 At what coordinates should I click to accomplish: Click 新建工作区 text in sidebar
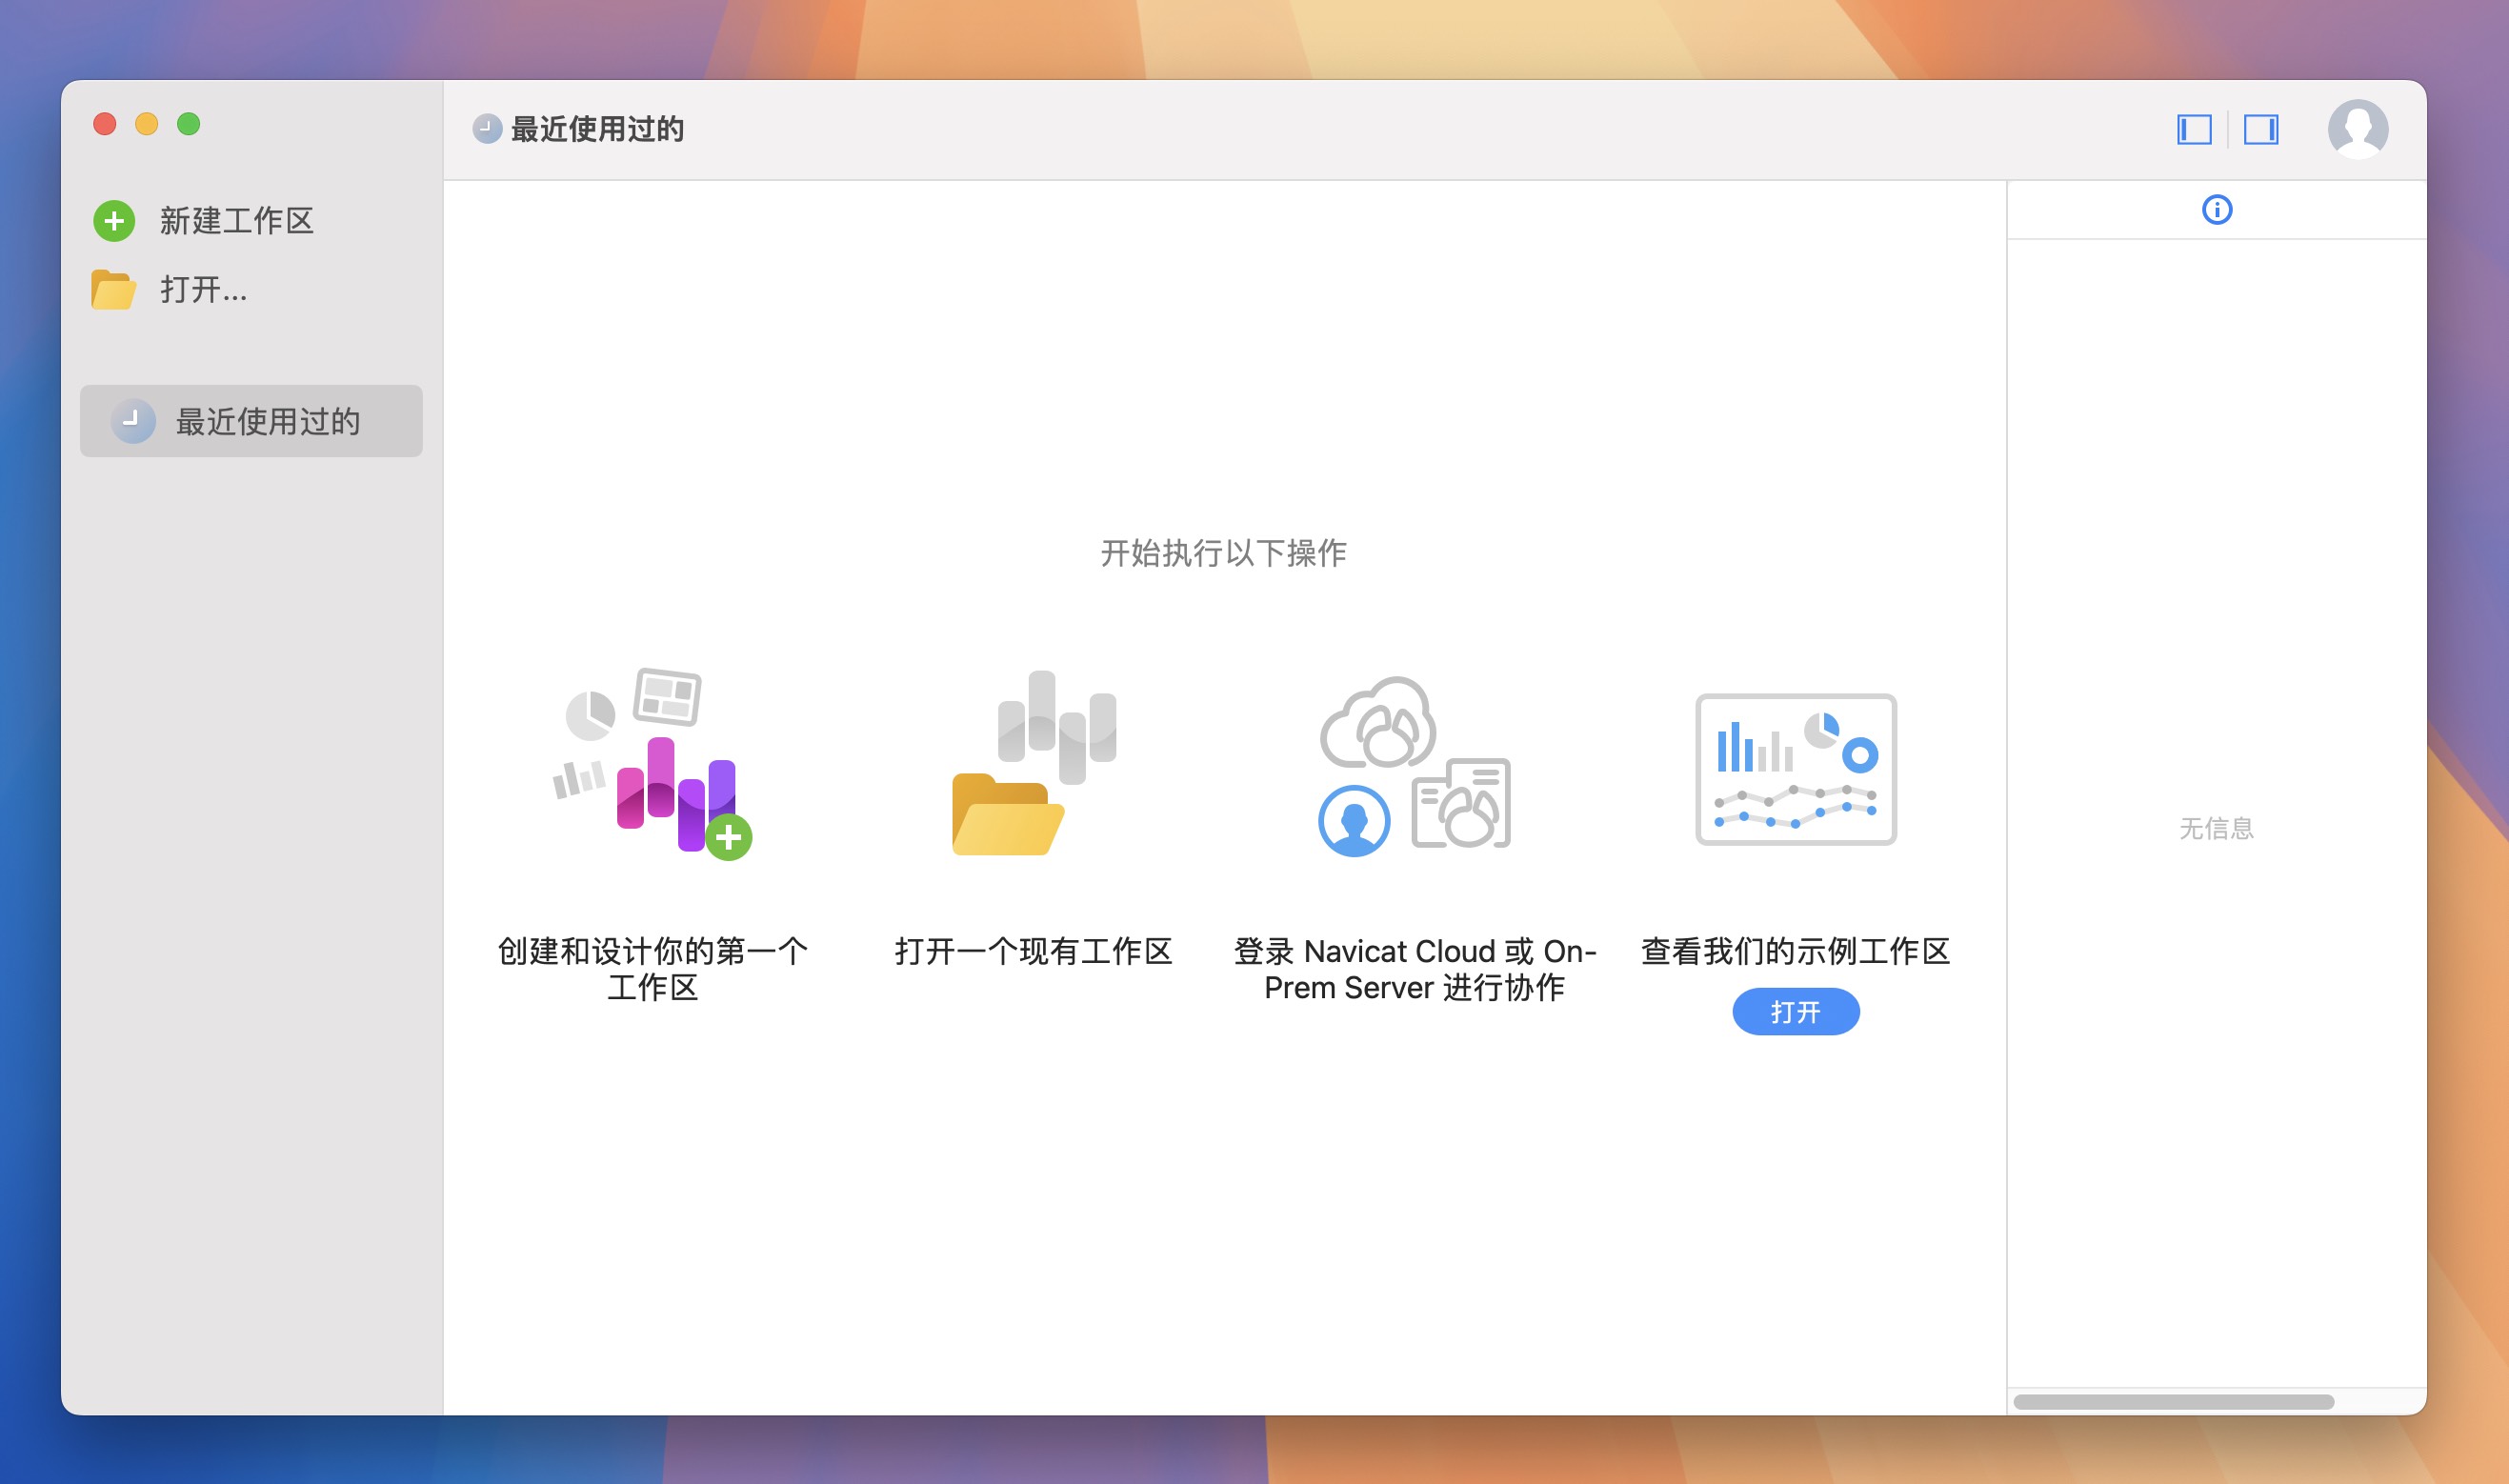coord(237,221)
